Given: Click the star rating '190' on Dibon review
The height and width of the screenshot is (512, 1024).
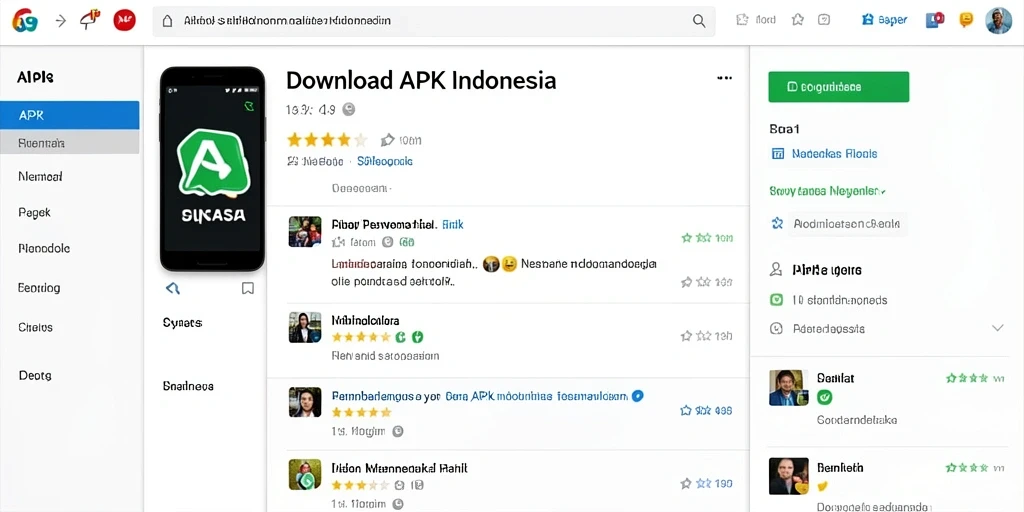Looking at the screenshot, I should click(706, 483).
